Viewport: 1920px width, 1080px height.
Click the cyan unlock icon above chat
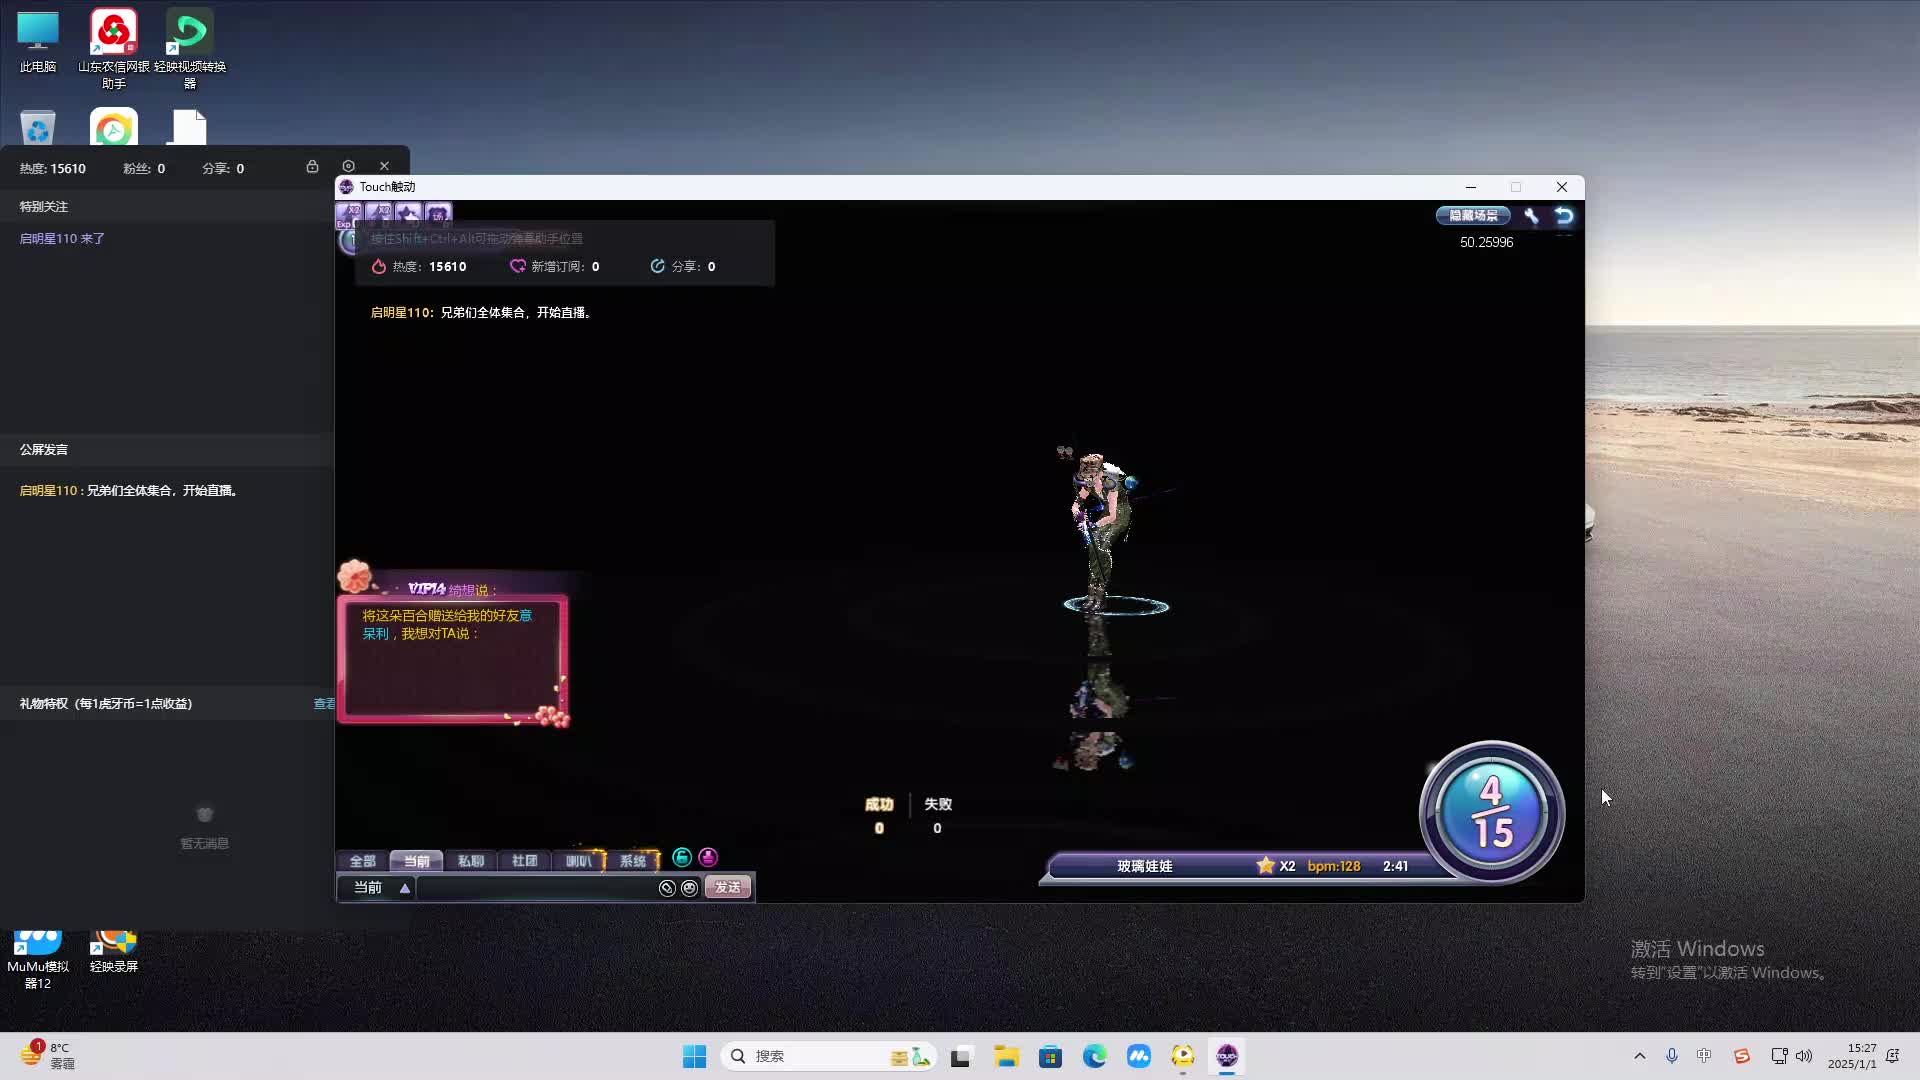coord(682,857)
